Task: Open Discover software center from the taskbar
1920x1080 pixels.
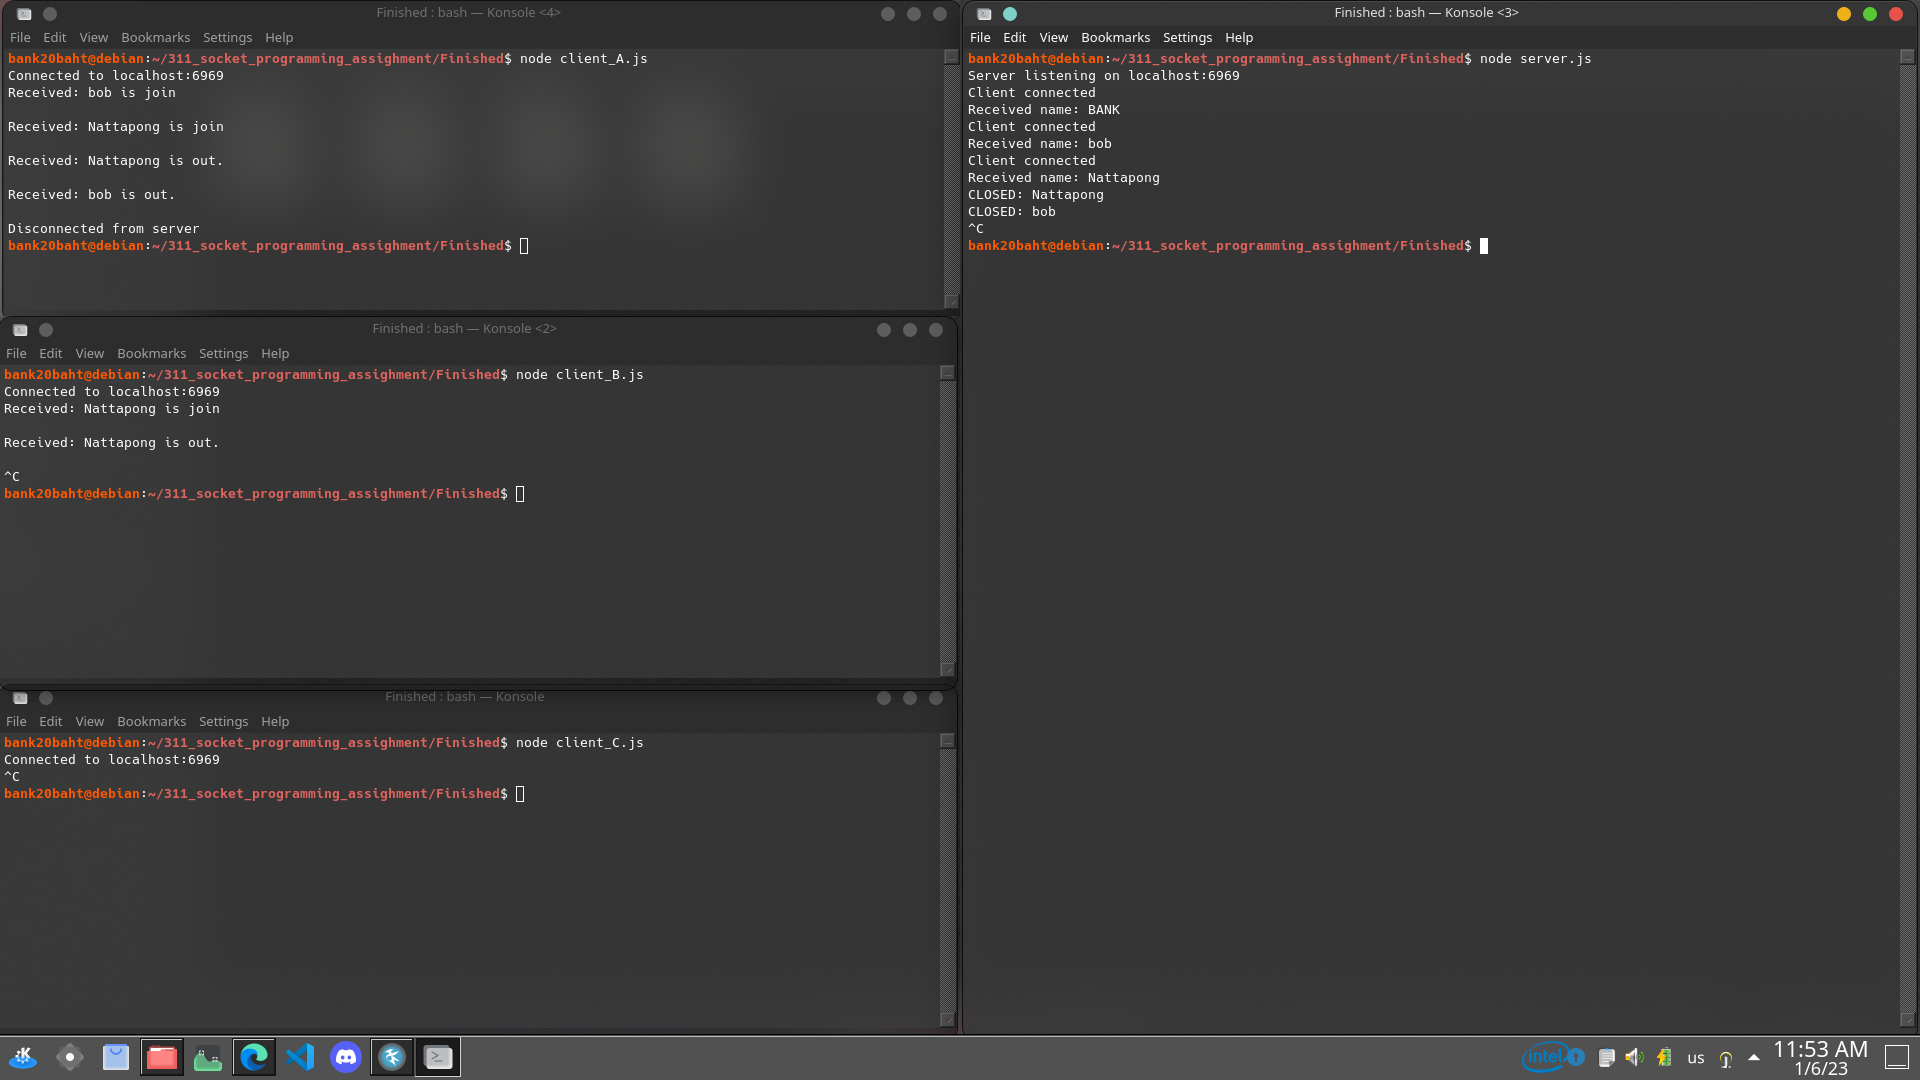Action: pos(115,1057)
